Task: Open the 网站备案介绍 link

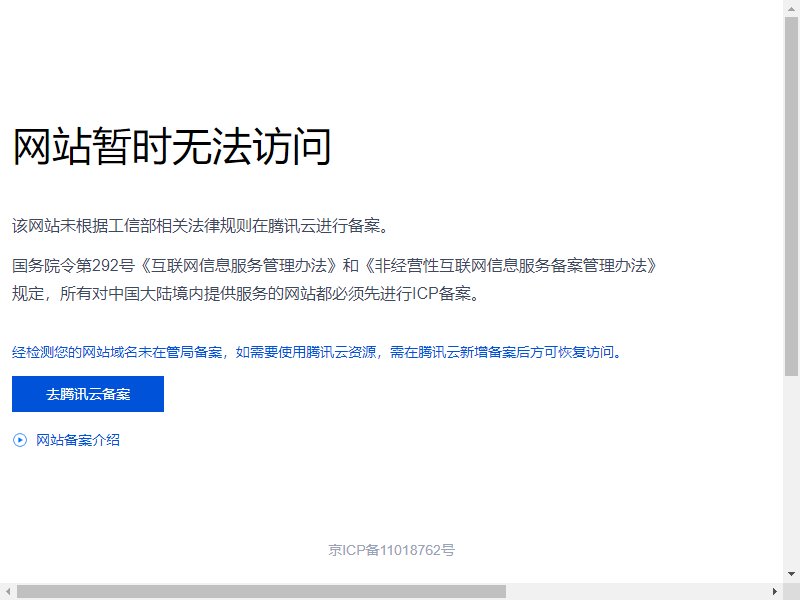Action: 78,440
